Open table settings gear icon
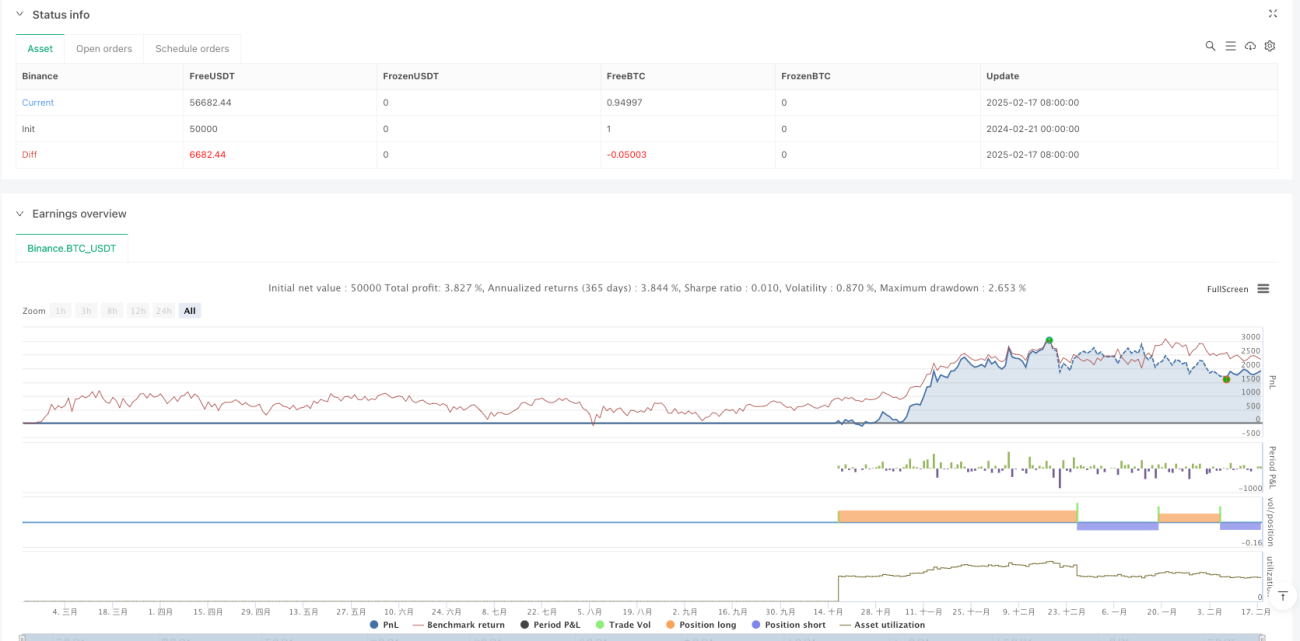This screenshot has height=641, width=1300. (1270, 46)
